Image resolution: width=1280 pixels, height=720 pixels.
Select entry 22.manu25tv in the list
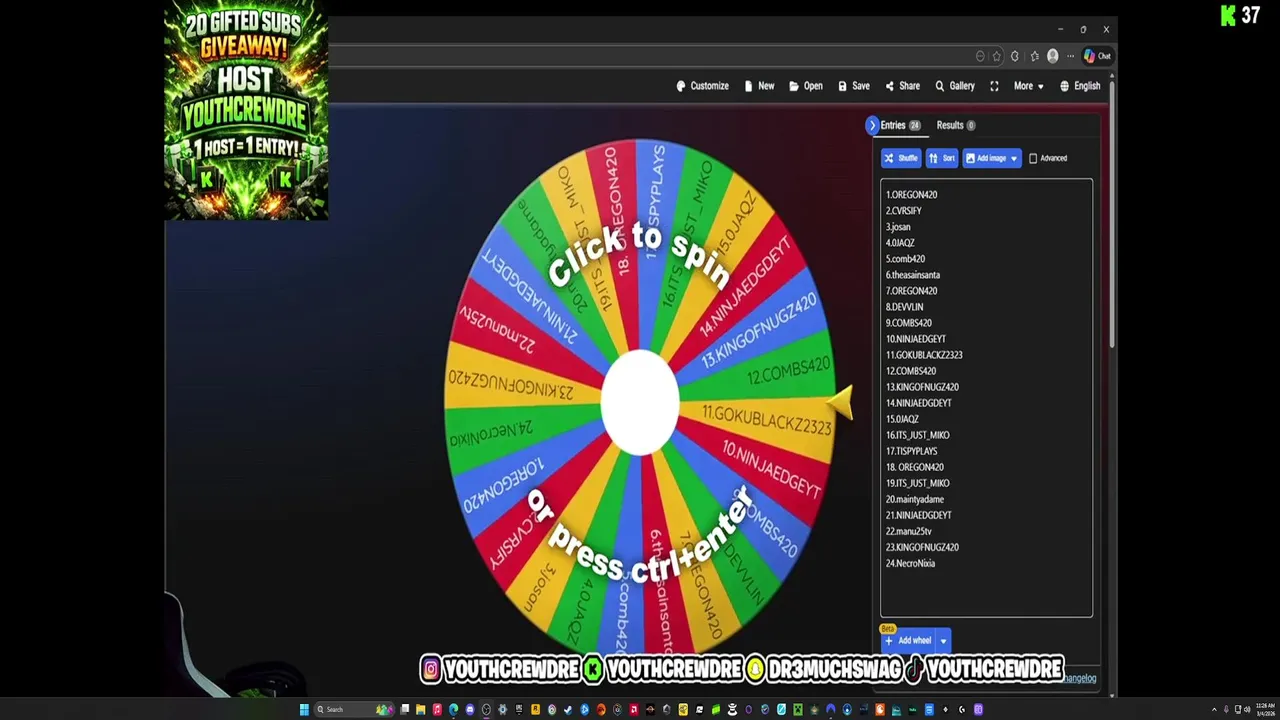[908, 531]
